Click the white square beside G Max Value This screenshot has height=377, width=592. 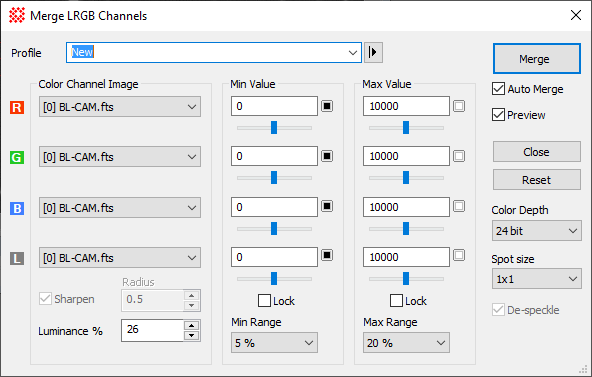point(459,156)
